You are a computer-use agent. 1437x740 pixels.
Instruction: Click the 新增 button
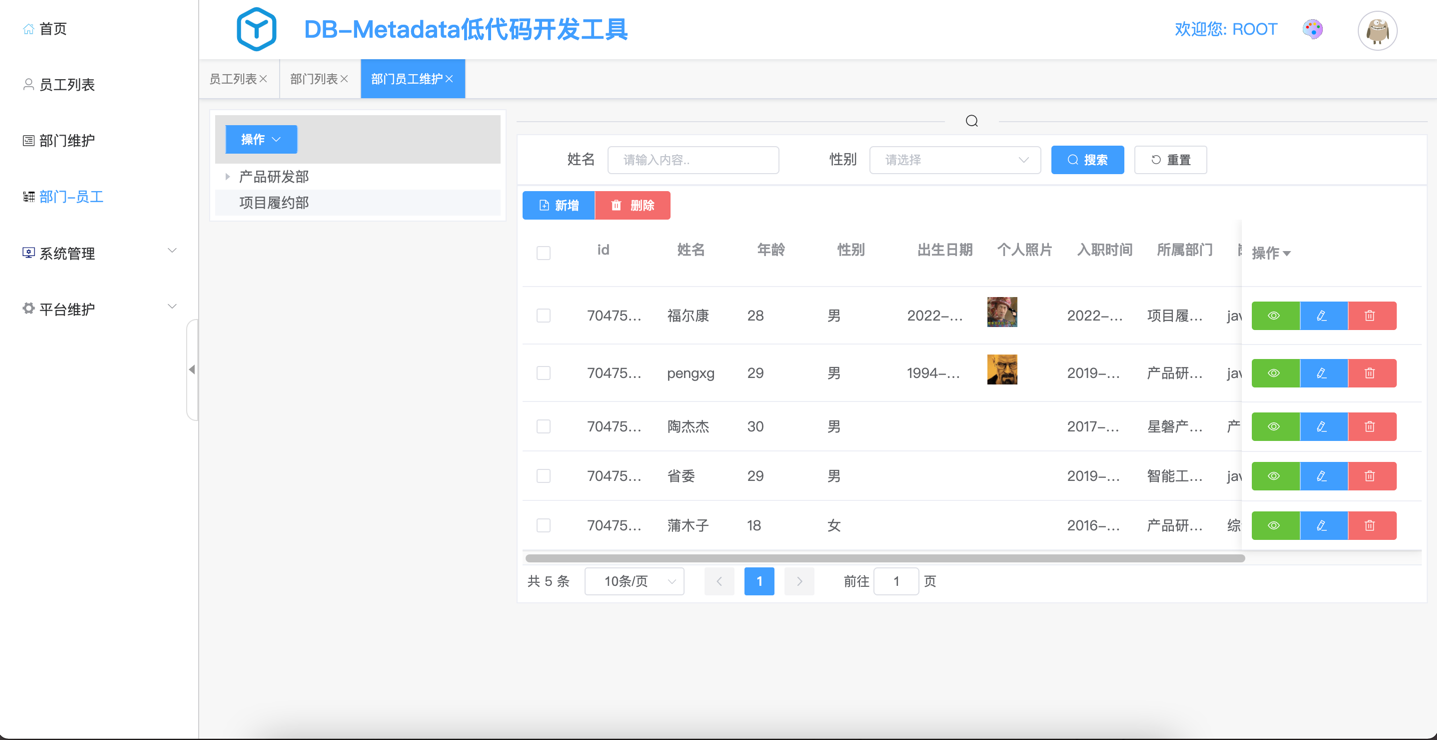pos(558,206)
